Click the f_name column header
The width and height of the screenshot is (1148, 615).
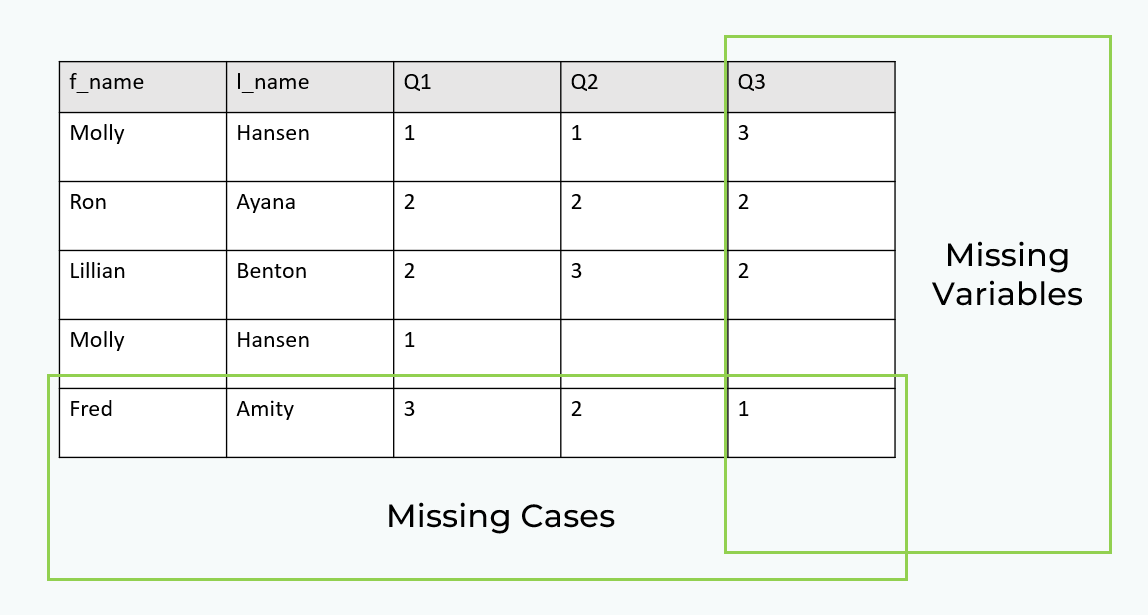(x=143, y=87)
